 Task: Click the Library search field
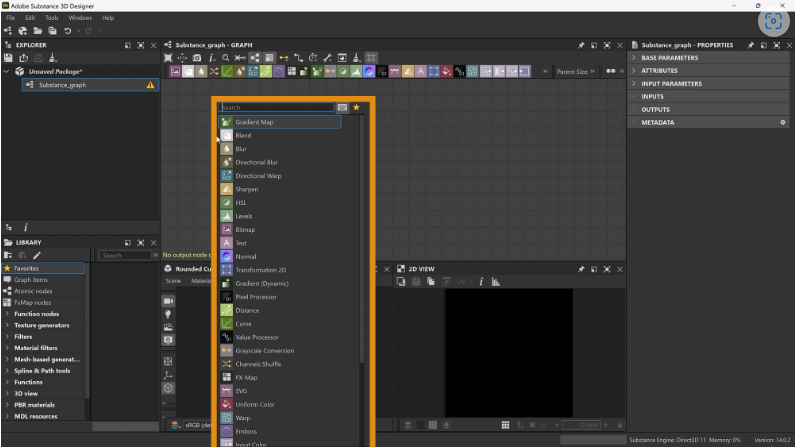pos(125,255)
